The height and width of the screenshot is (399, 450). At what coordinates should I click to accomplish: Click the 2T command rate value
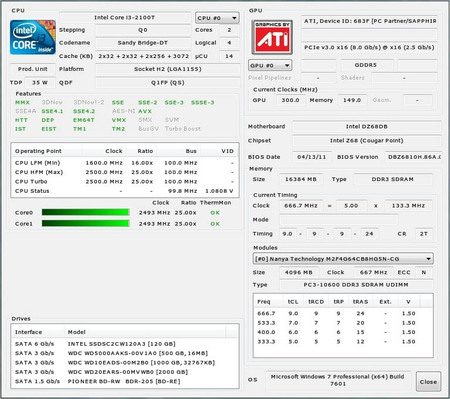click(x=424, y=234)
